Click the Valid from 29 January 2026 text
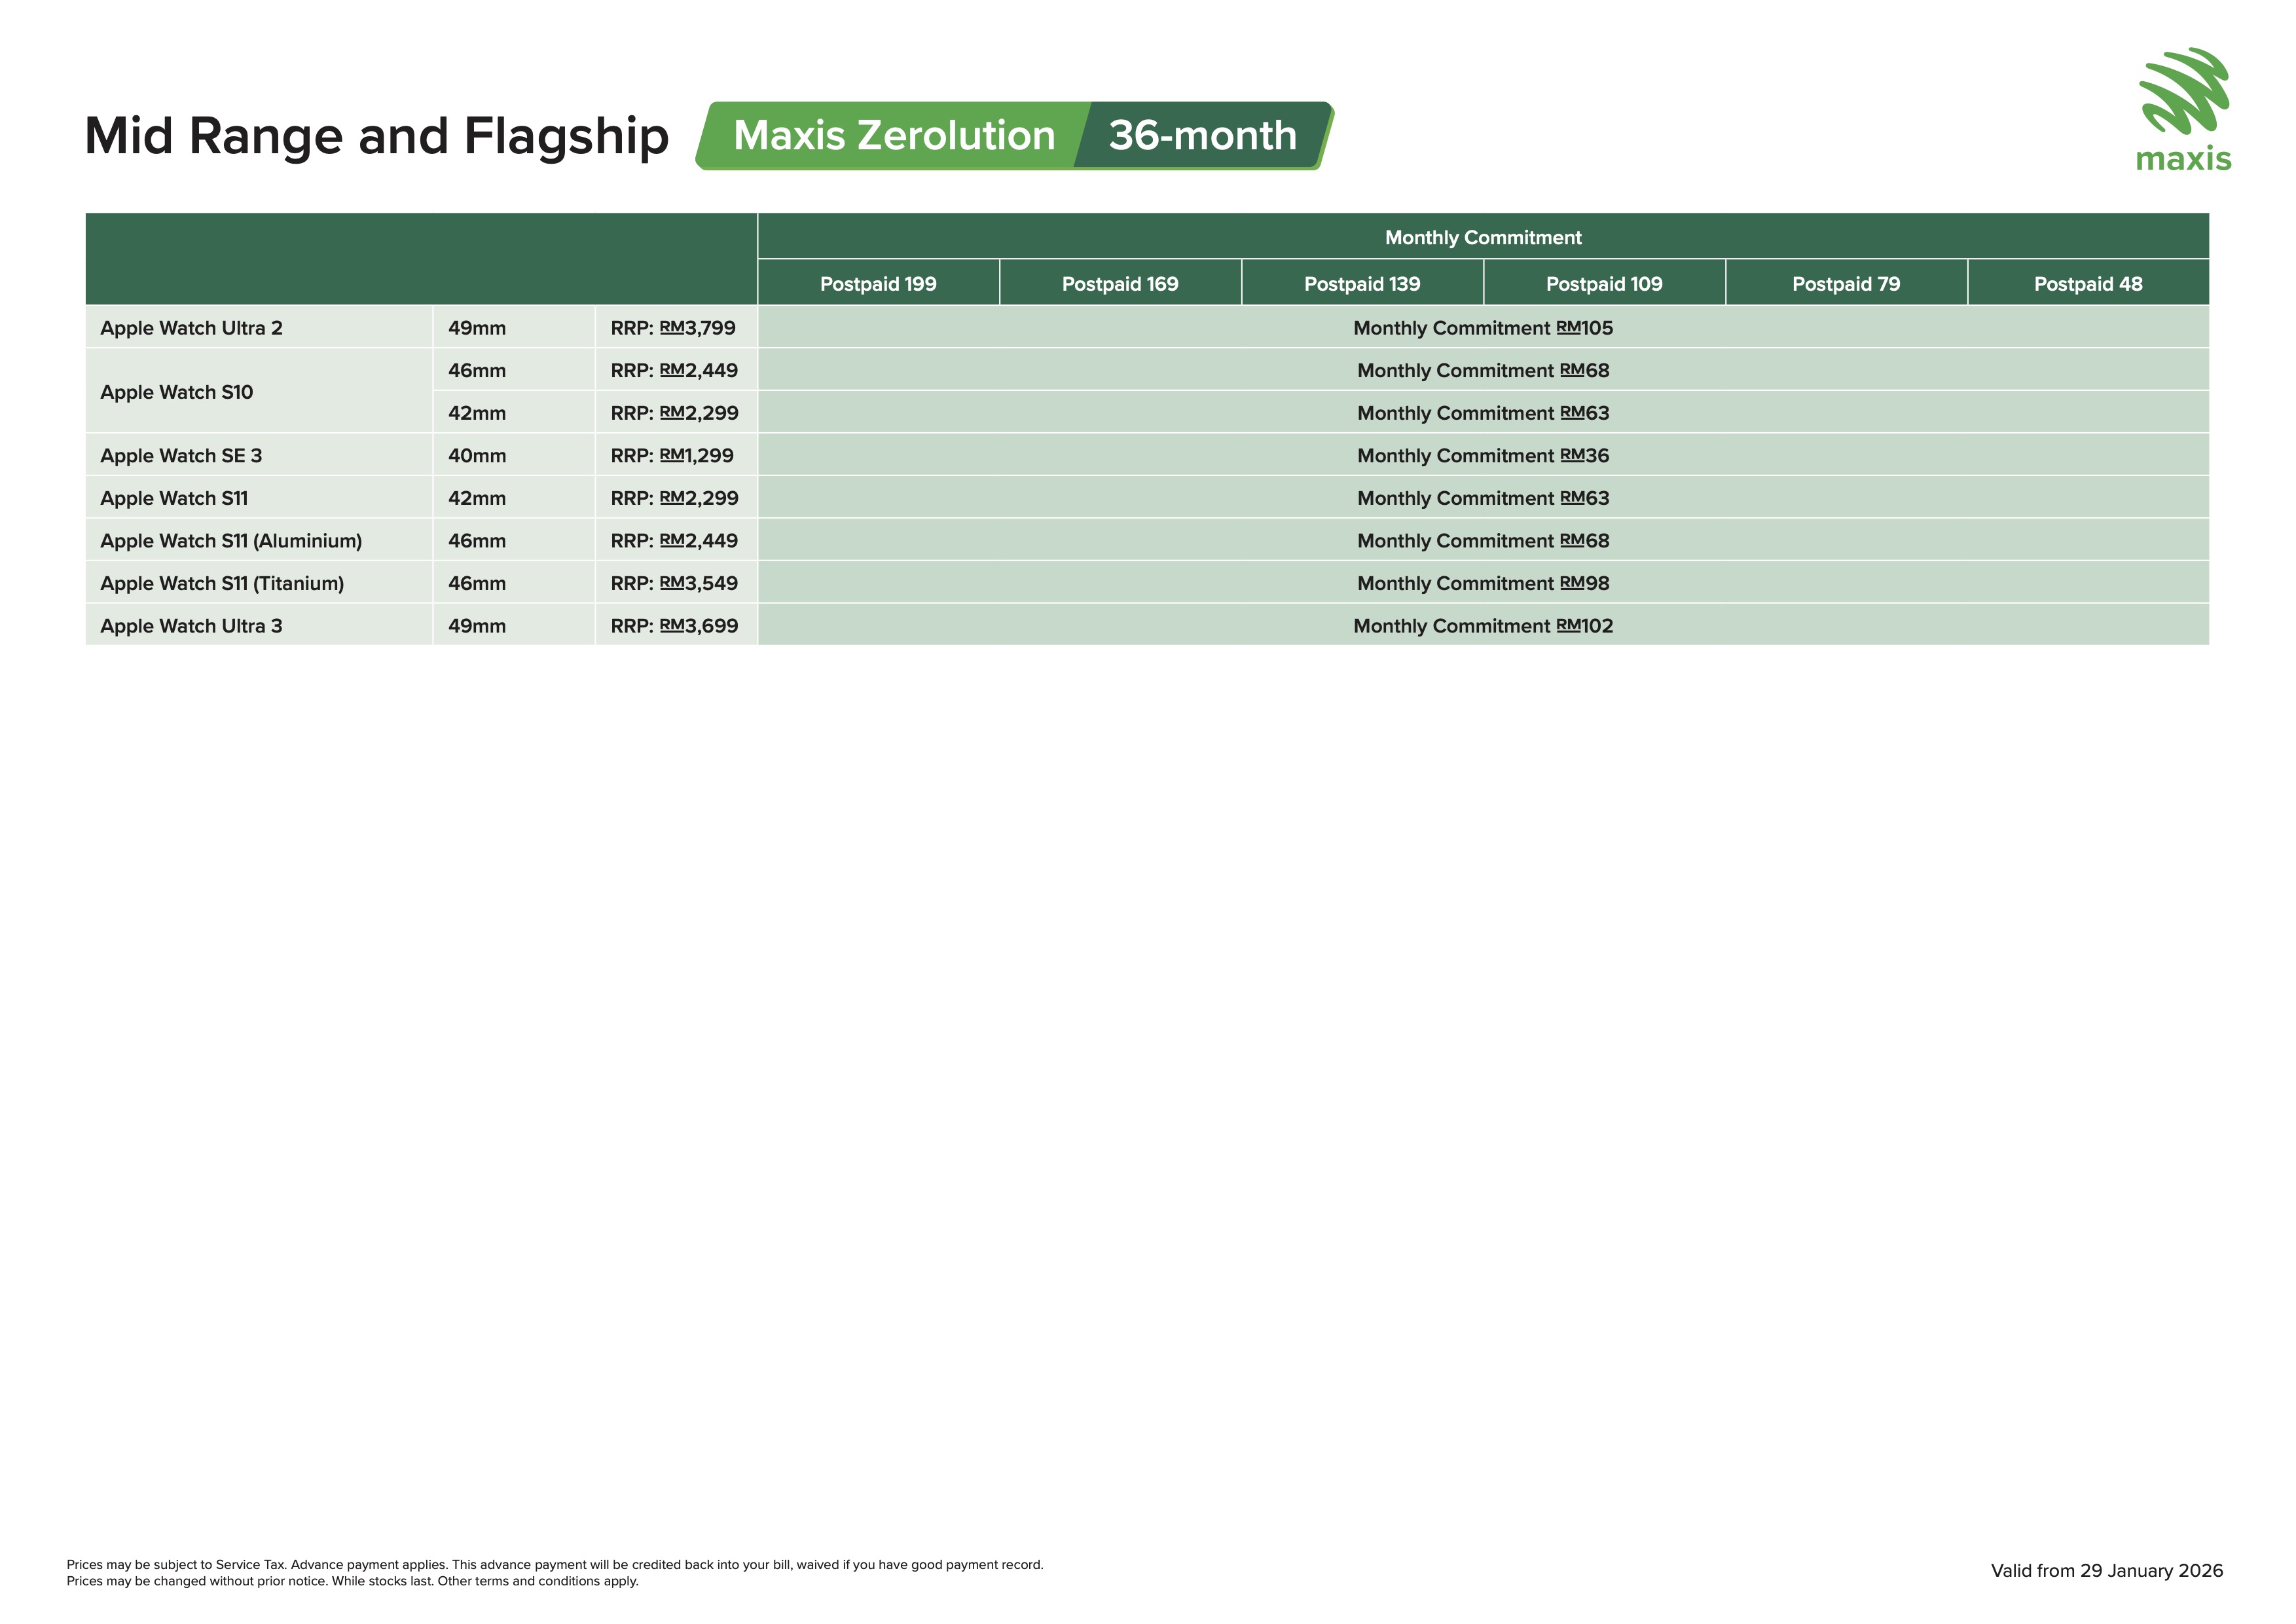Image resolution: width=2296 pixels, height=1624 pixels. 2106,1571
